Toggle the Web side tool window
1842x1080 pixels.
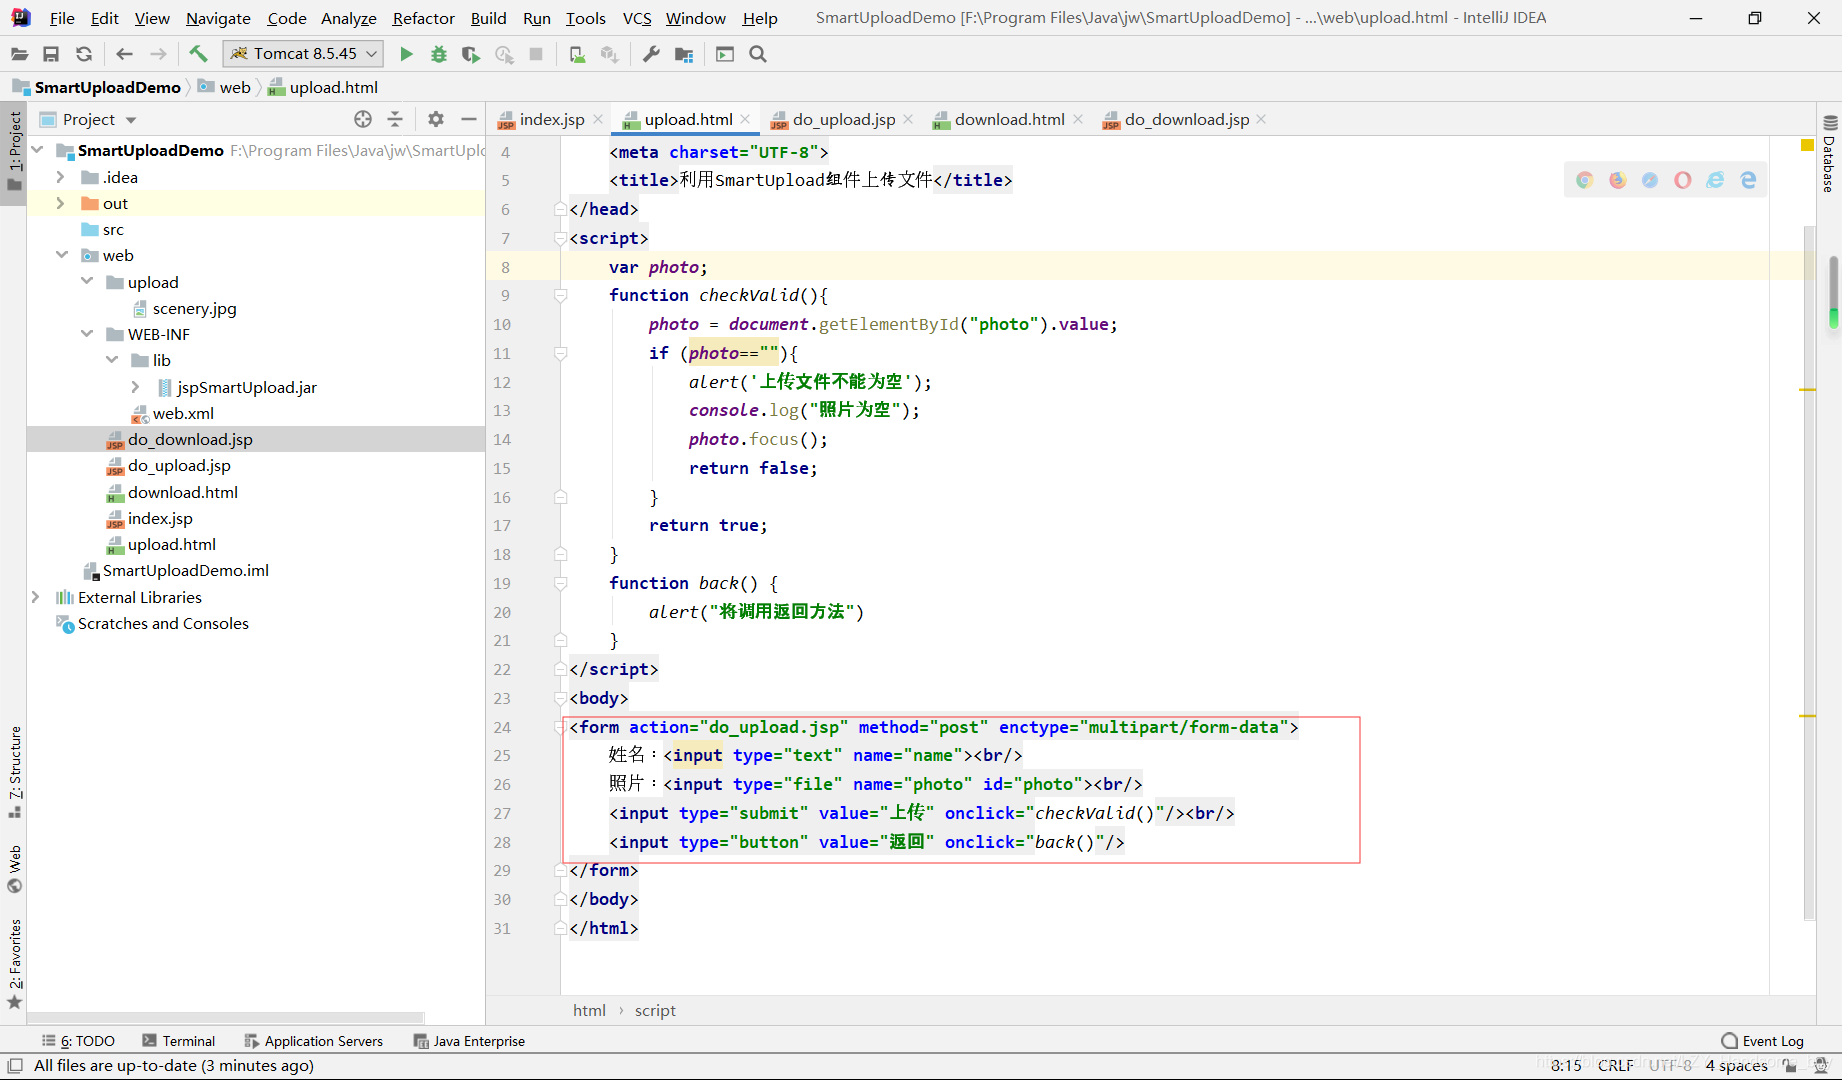click(x=14, y=868)
